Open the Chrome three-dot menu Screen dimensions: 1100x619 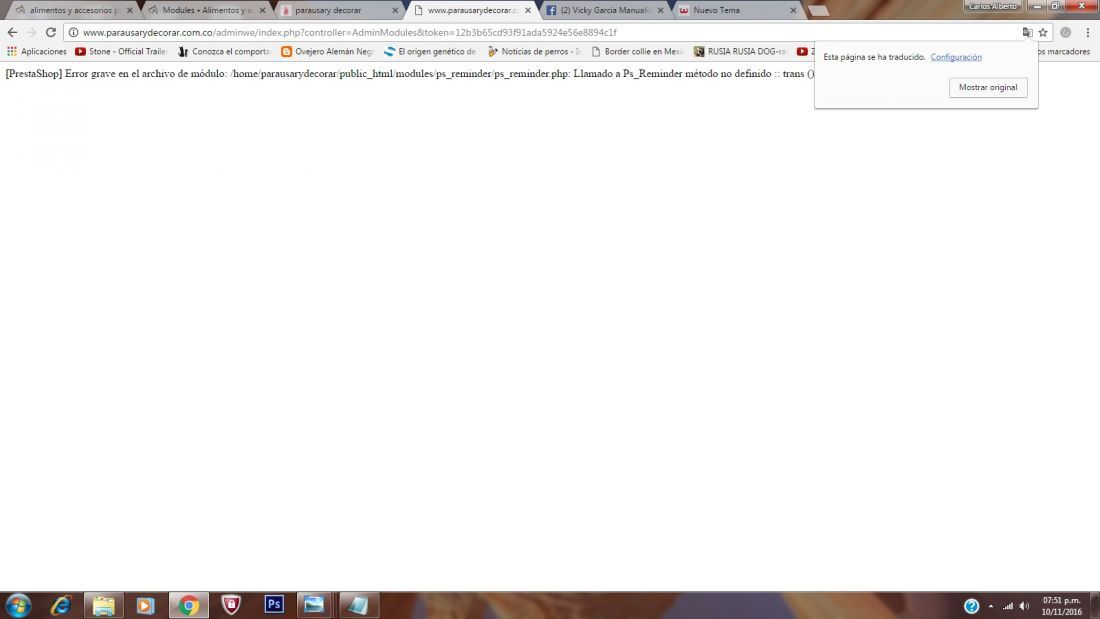point(1088,32)
